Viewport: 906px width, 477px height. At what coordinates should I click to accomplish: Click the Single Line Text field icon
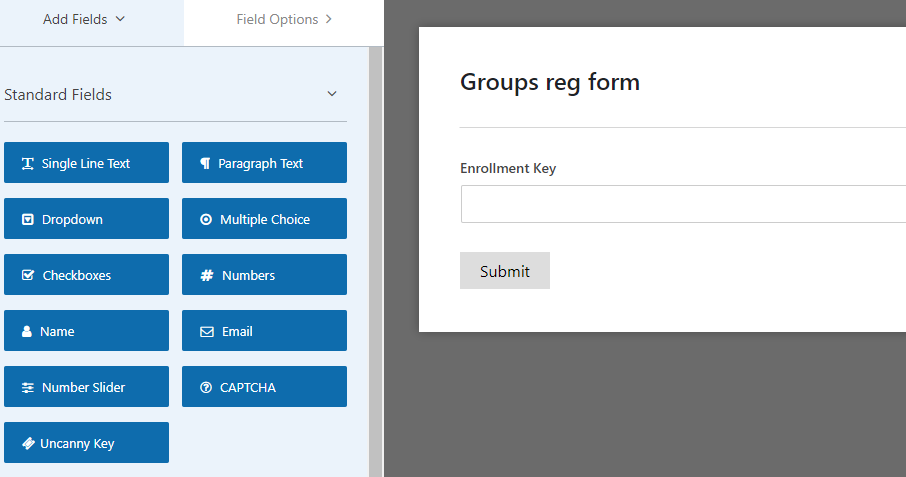tap(28, 163)
